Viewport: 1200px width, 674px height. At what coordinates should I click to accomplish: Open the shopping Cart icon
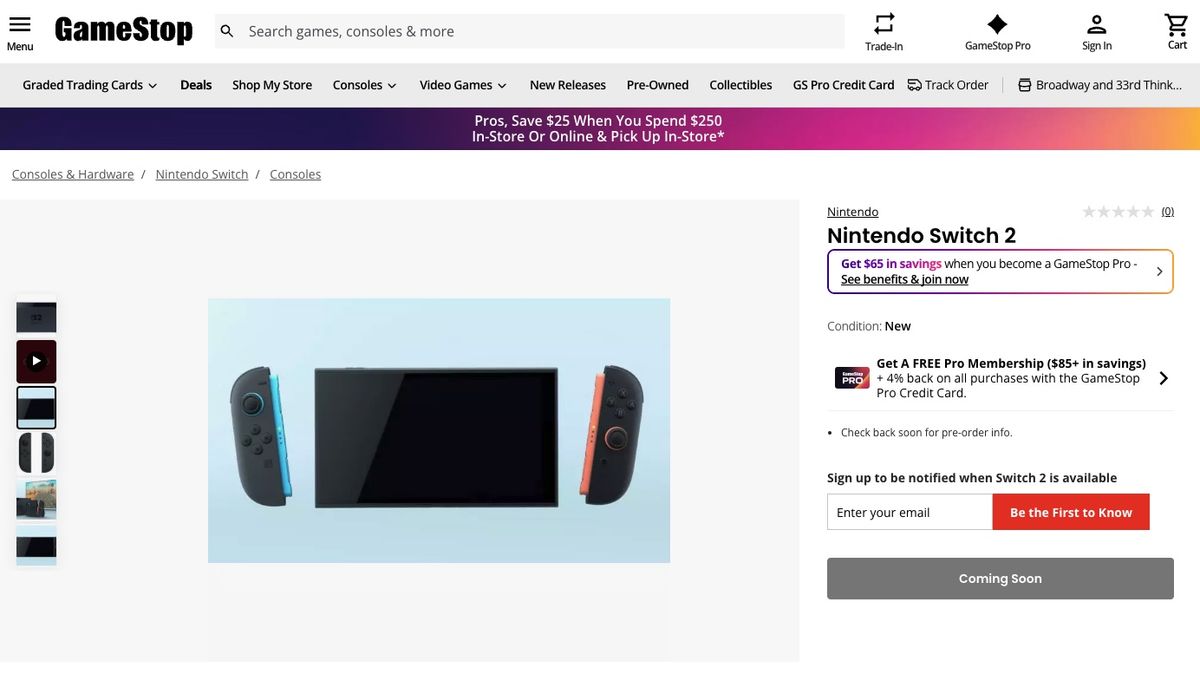pyautogui.click(x=1175, y=22)
